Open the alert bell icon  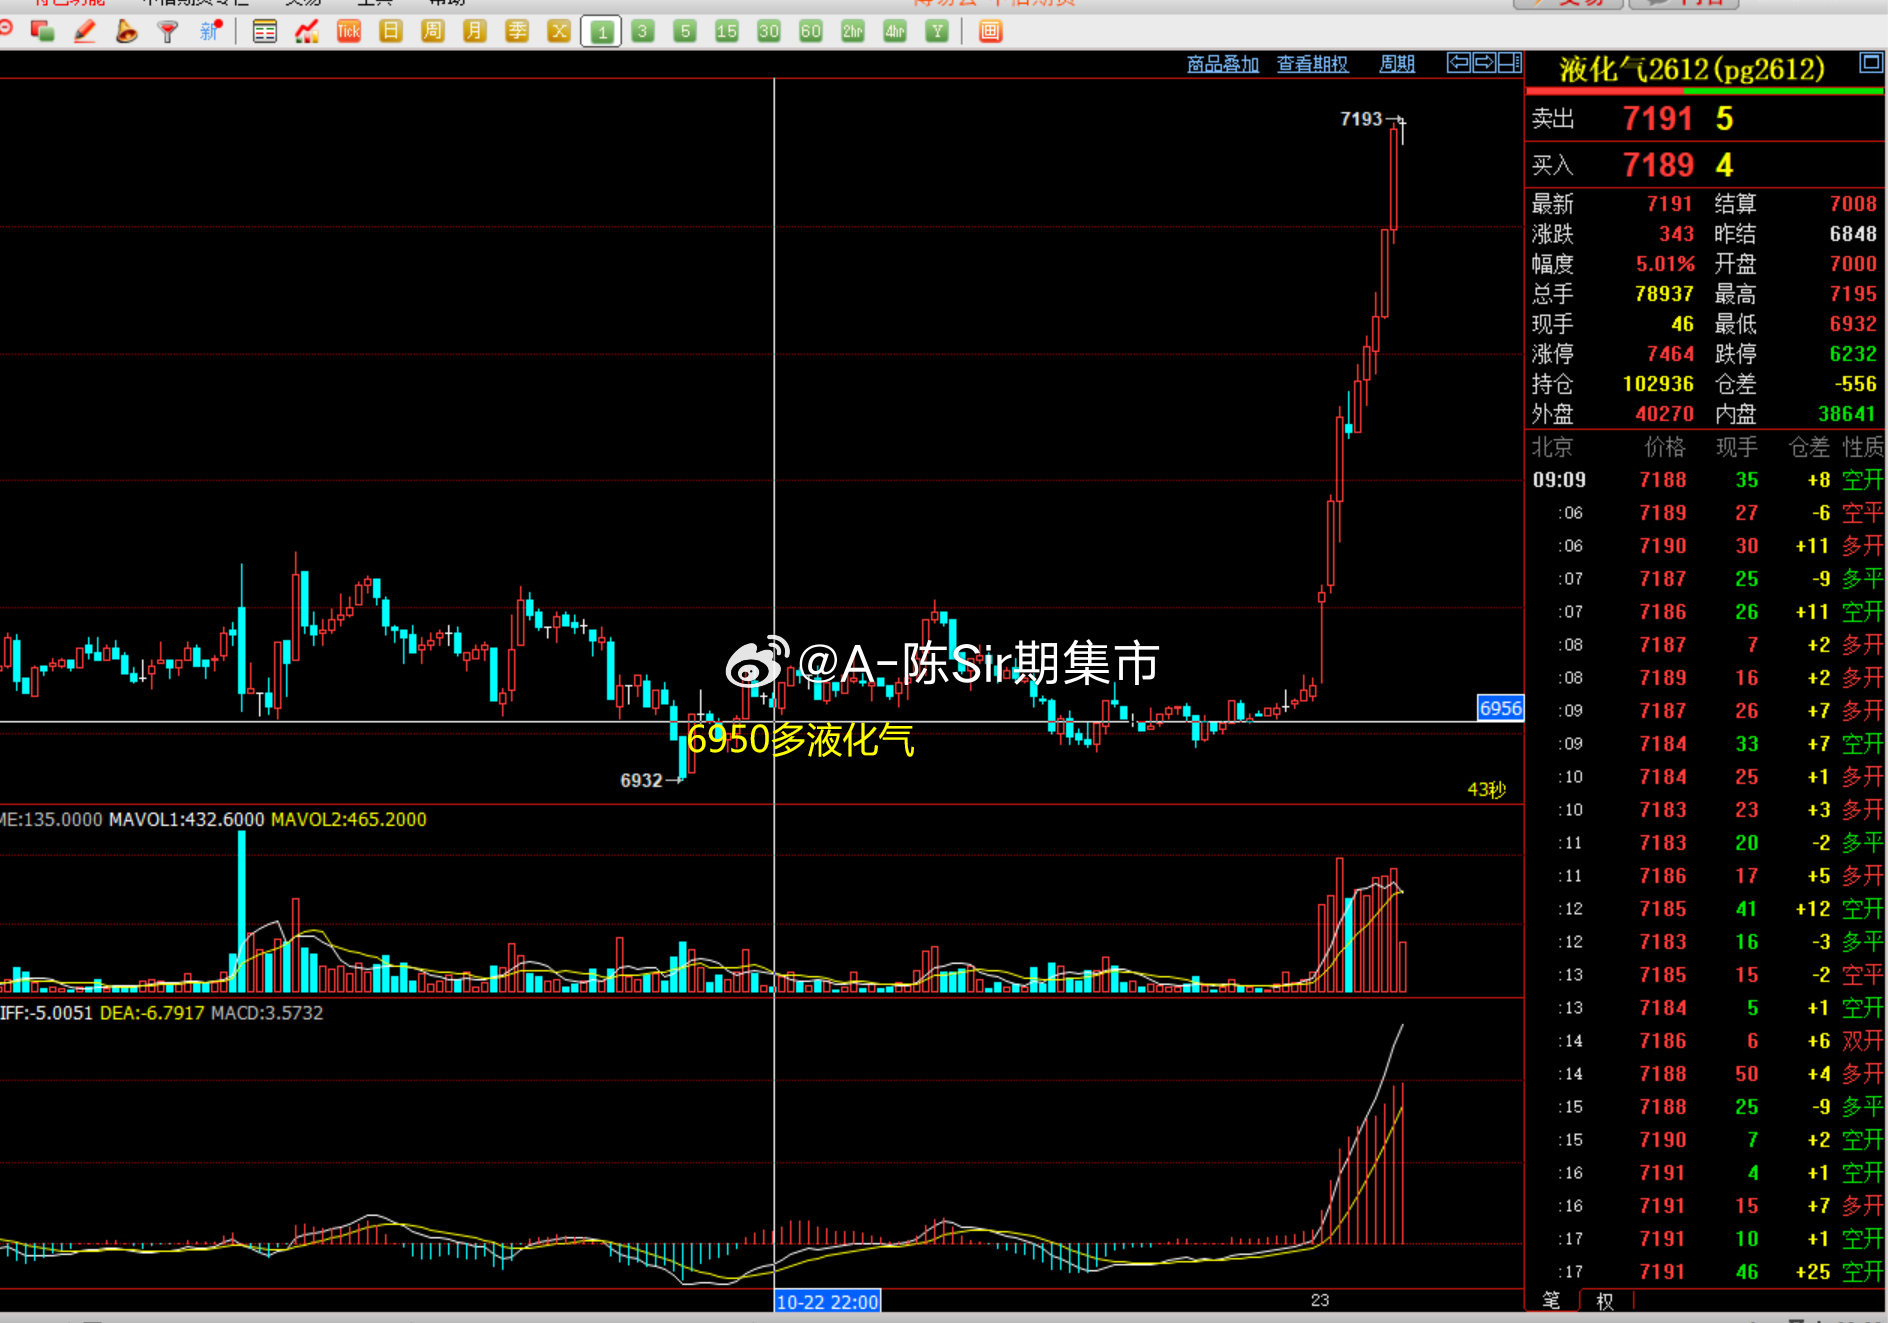click(x=126, y=32)
